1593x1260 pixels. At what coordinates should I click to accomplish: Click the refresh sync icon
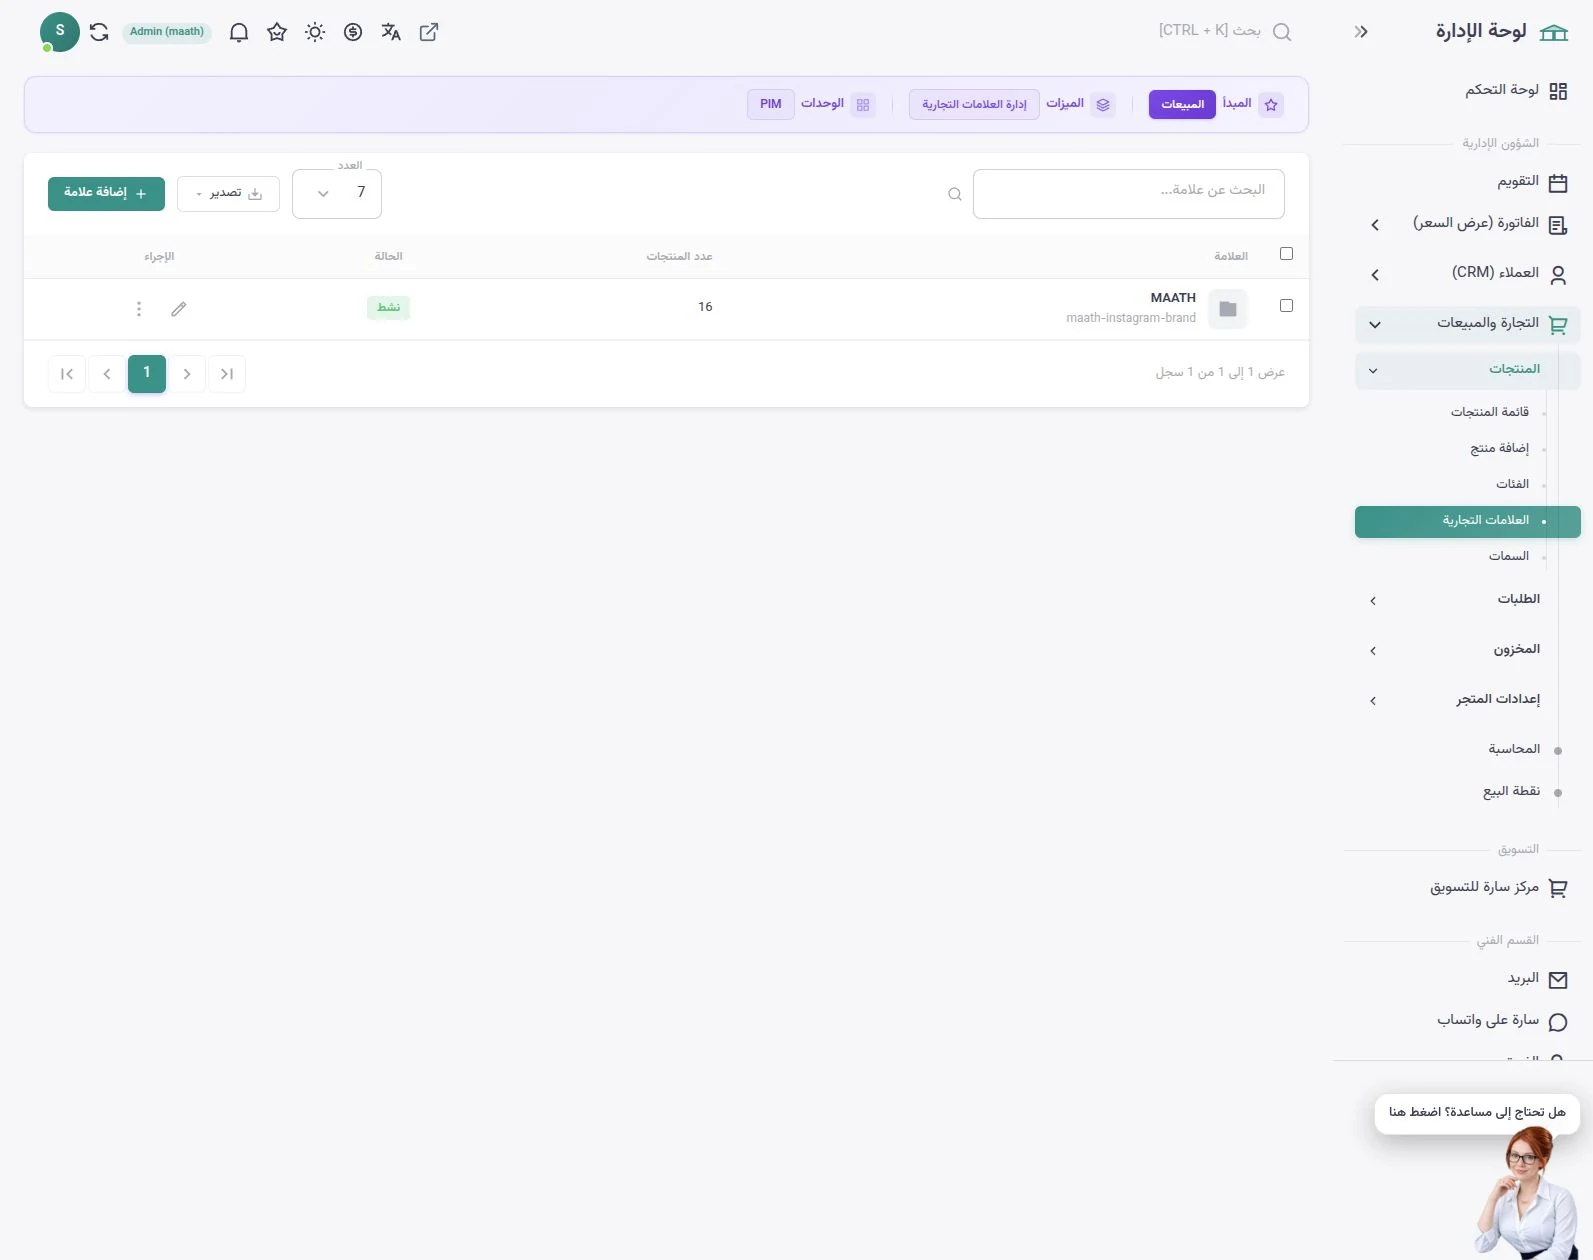[x=99, y=32]
